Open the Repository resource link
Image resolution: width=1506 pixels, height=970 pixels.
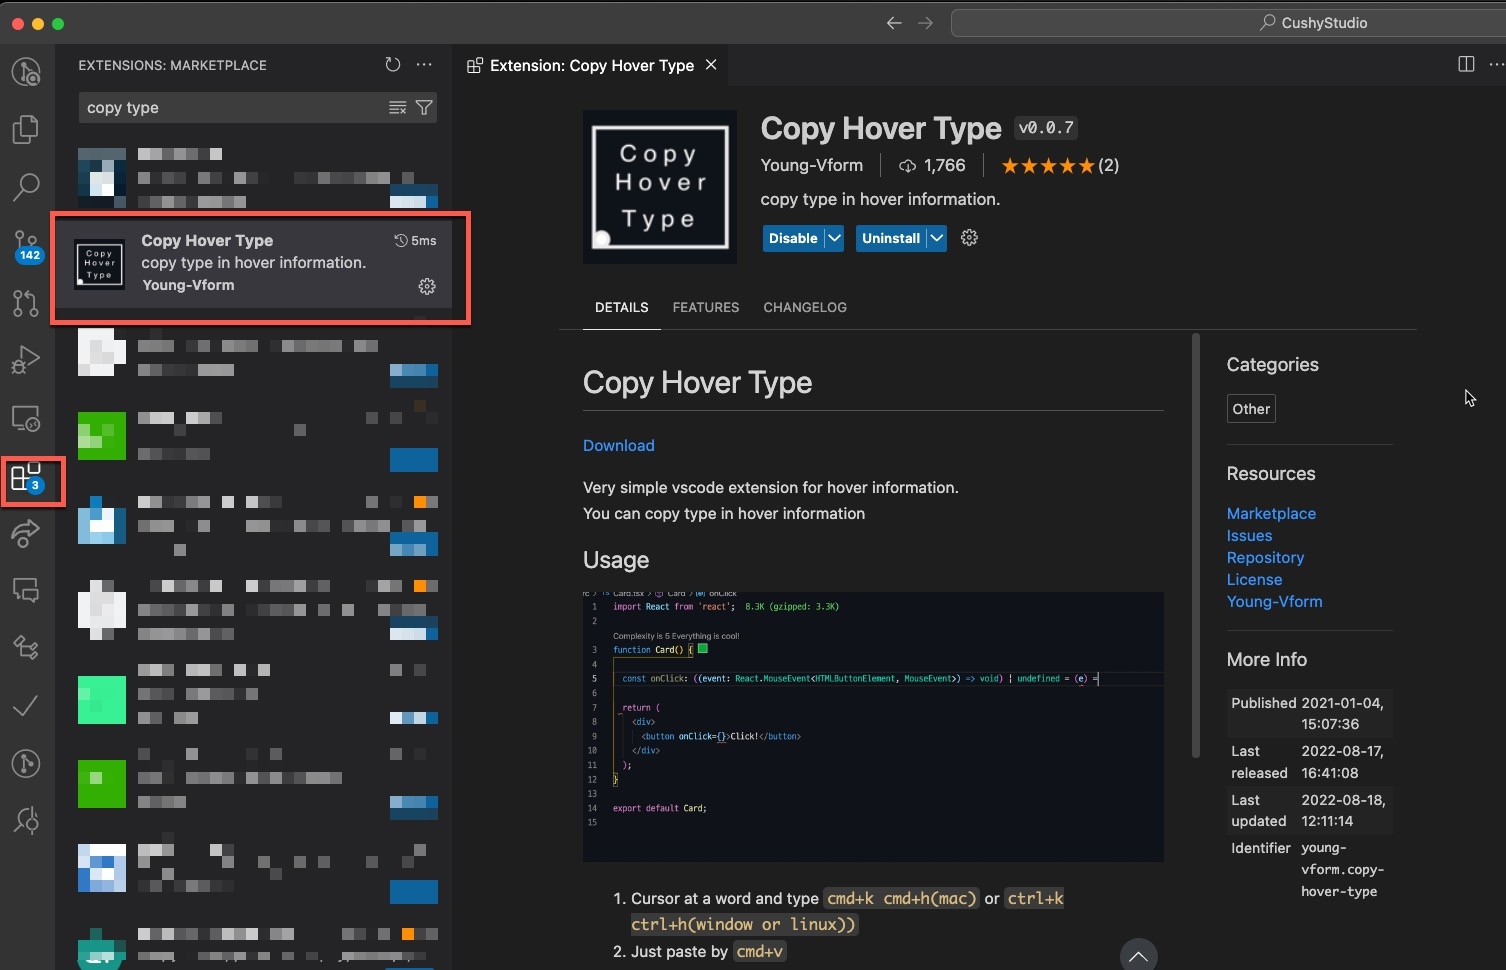pyautogui.click(x=1265, y=557)
